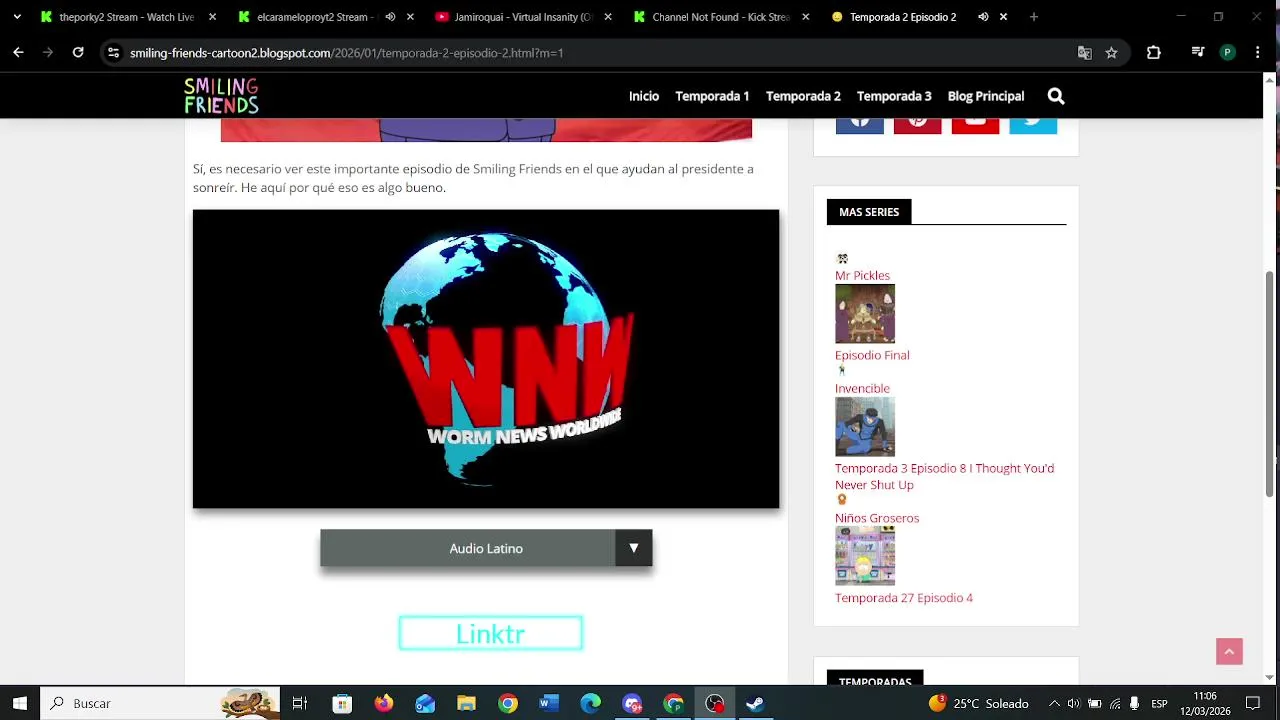Click the Smiling Friends logo
The height and width of the screenshot is (720, 1280).
click(x=221, y=96)
